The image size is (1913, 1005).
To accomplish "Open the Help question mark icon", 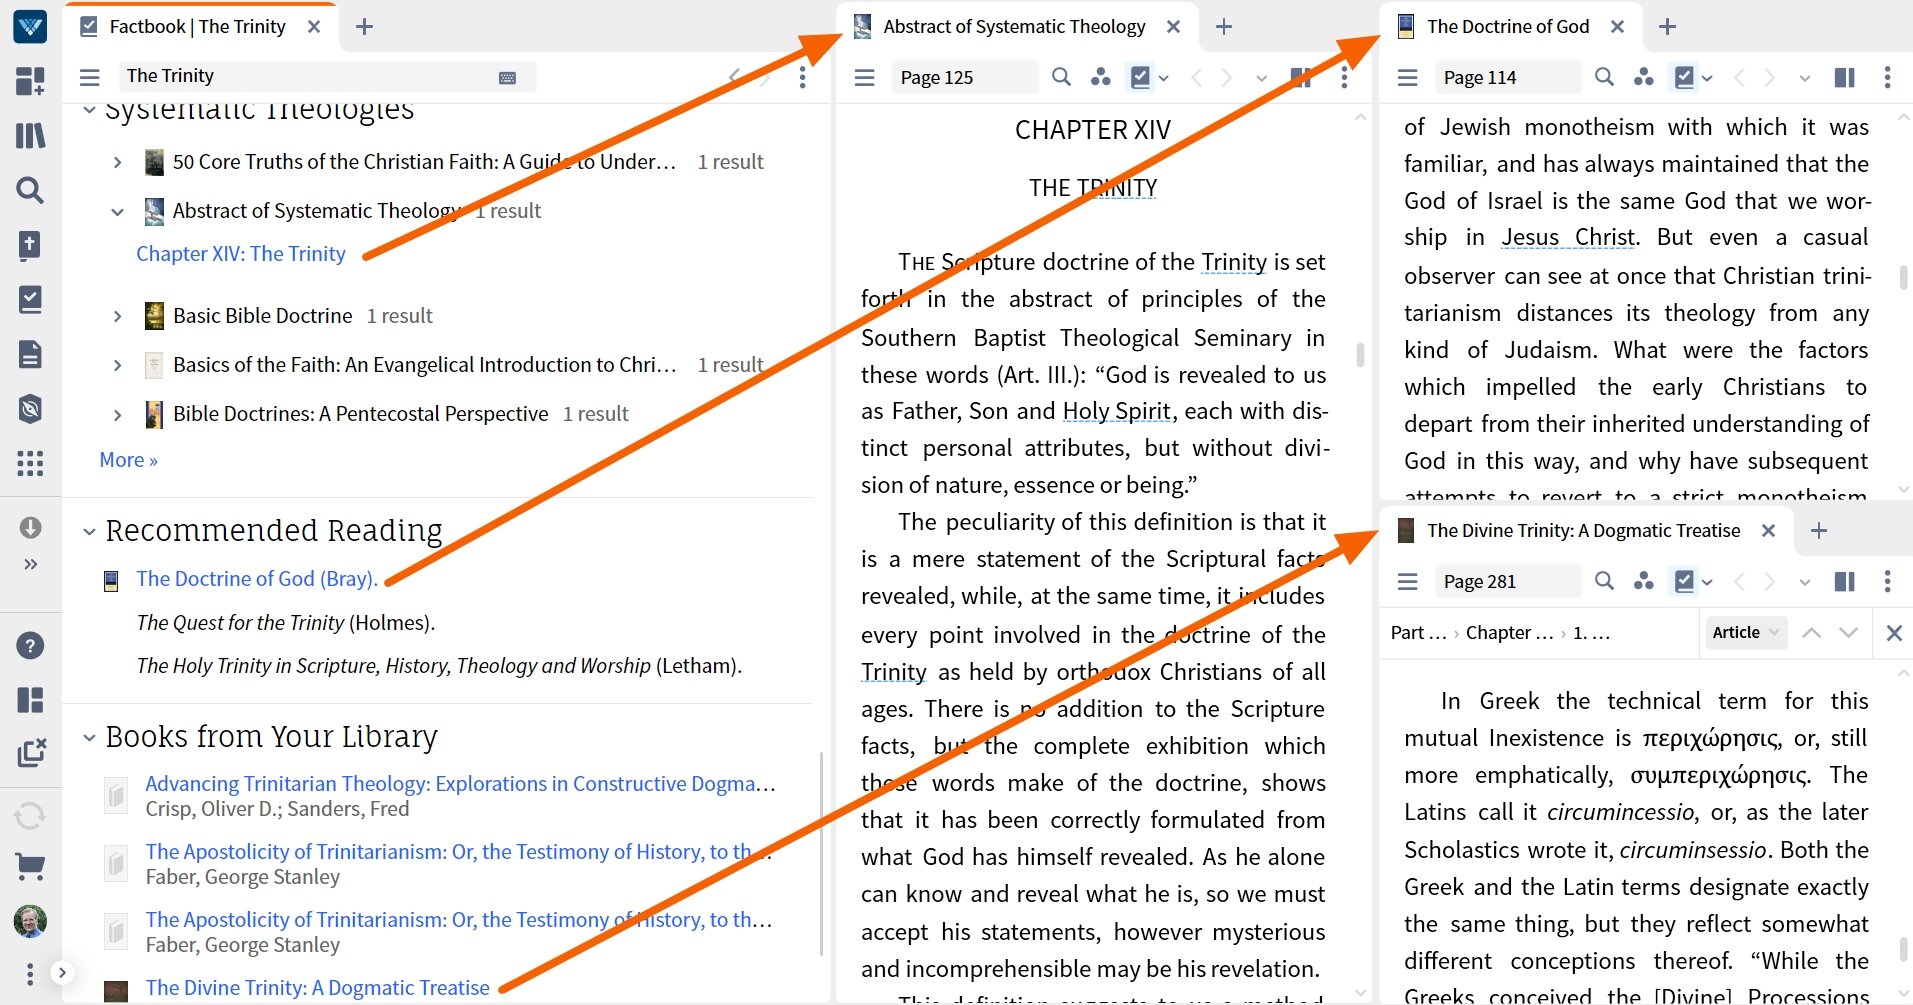I will [x=30, y=646].
